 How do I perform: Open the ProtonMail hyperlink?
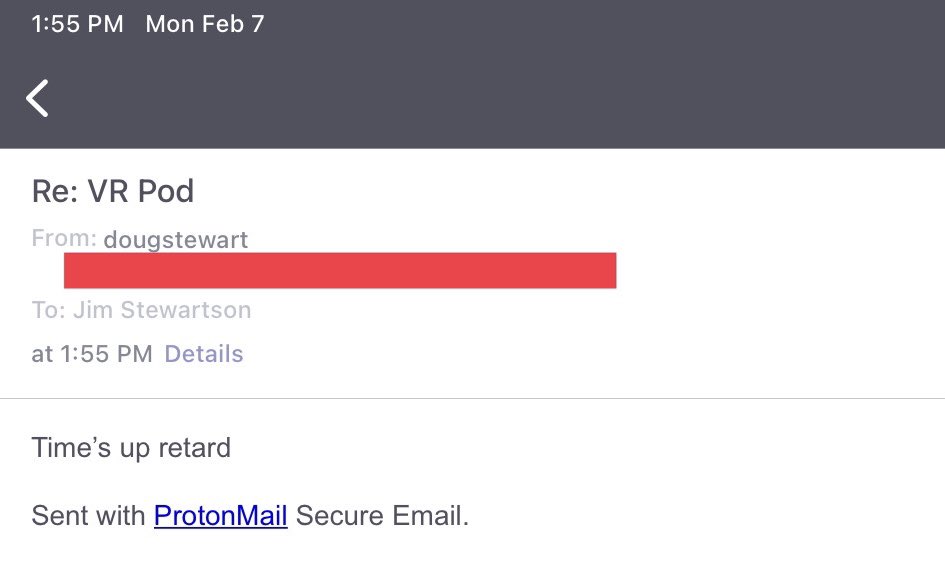[x=220, y=516]
